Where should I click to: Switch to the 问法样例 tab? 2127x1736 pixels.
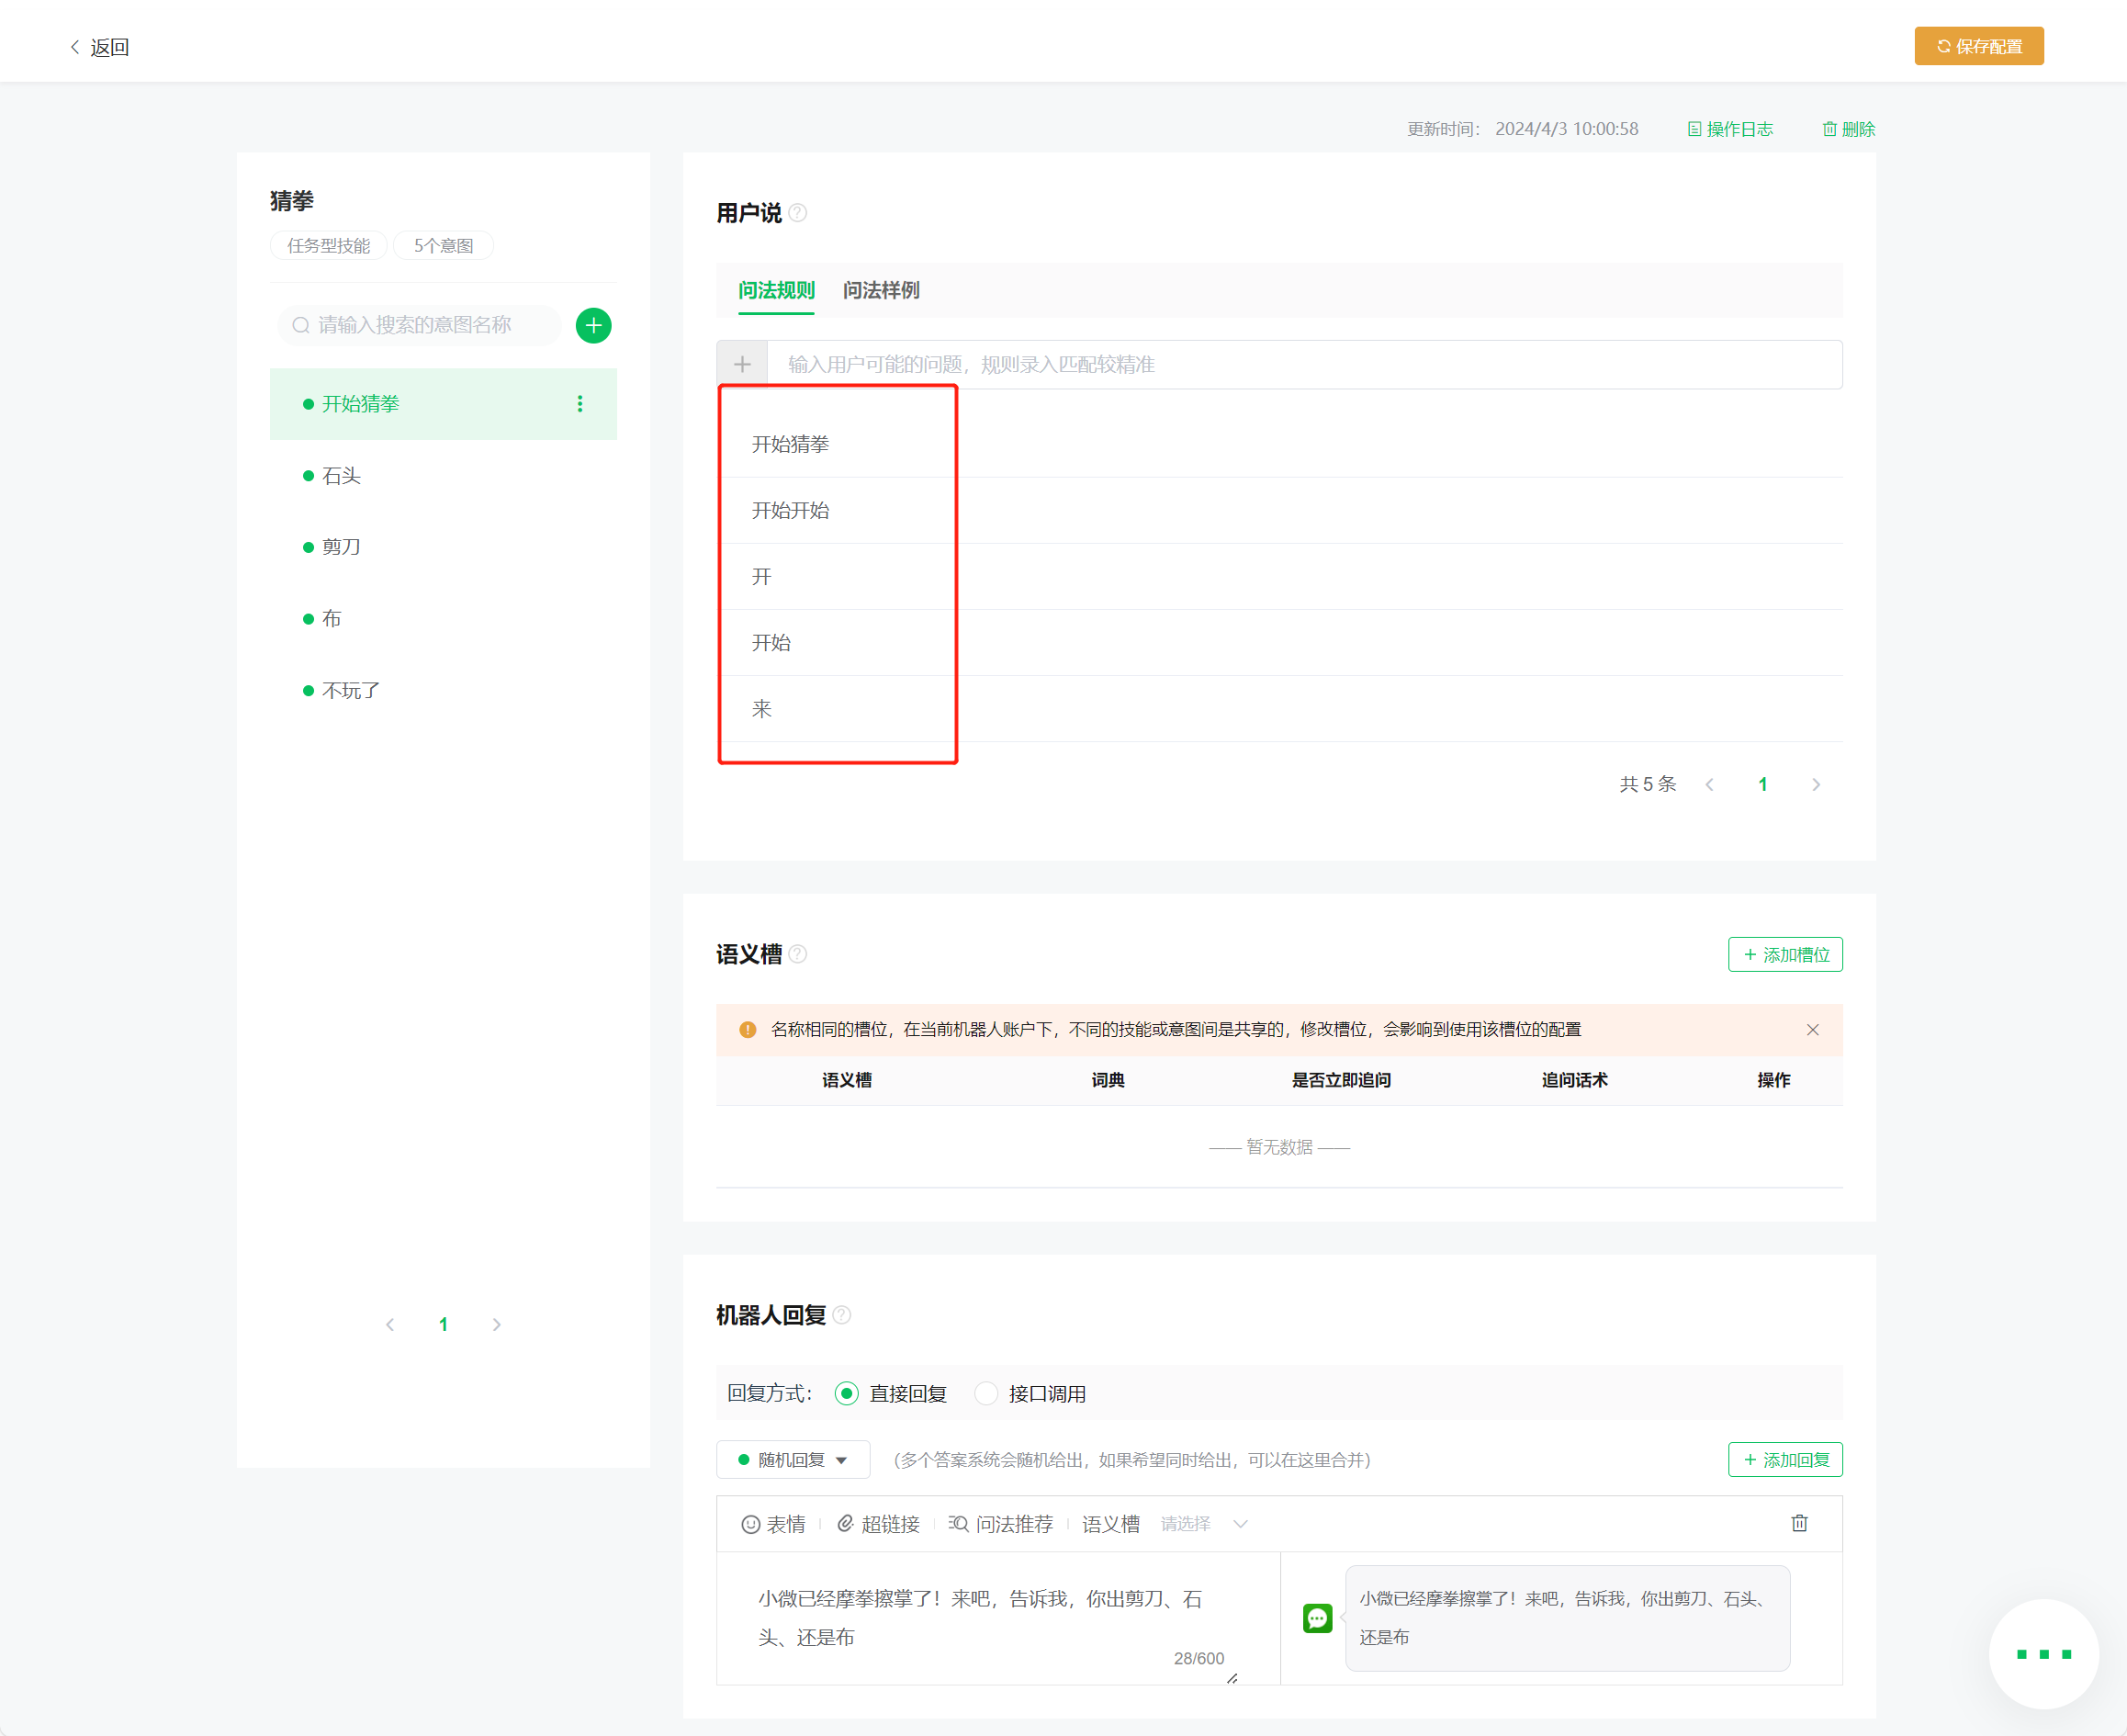pos(881,290)
